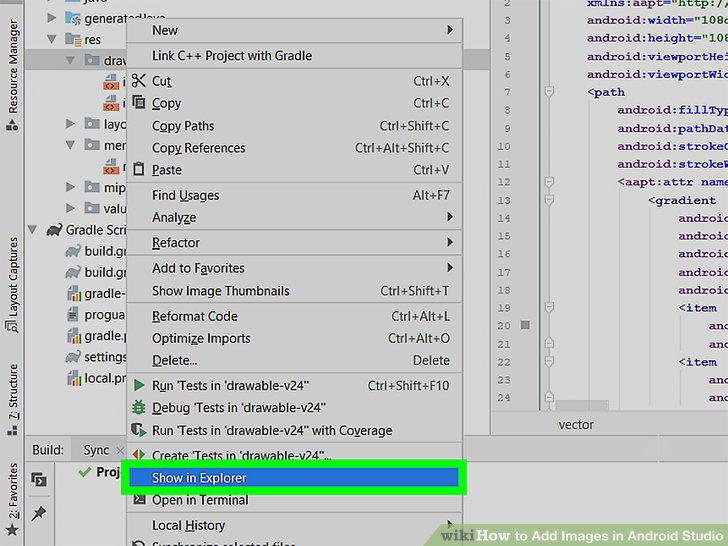This screenshot has width=728, height=546.
Task: Expand the mipmap folder
Action: 70,187
